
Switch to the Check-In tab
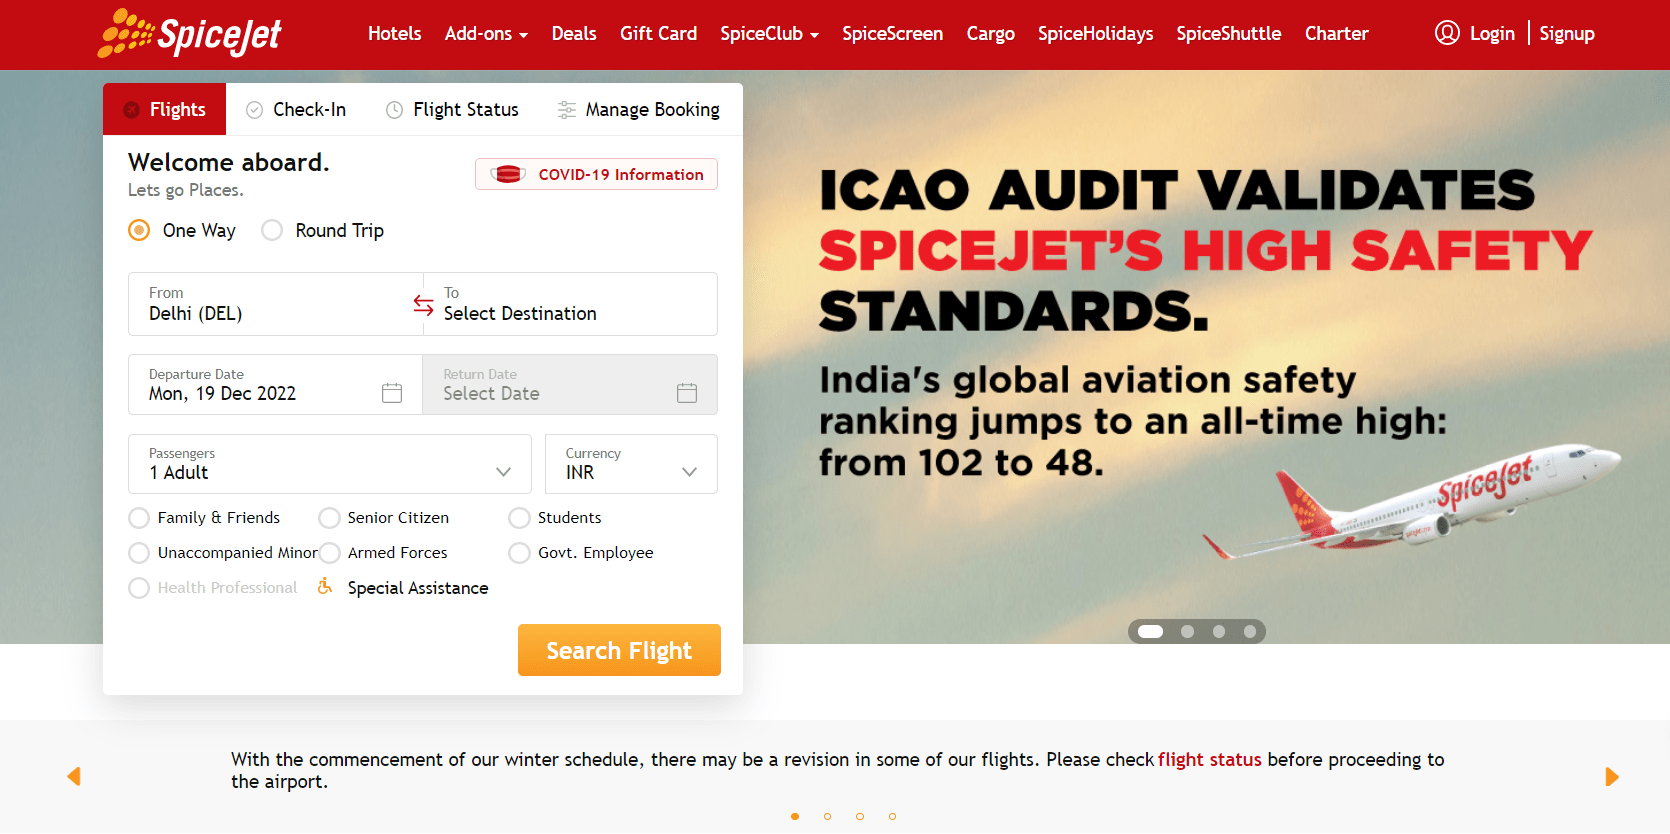pyautogui.click(x=296, y=109)
